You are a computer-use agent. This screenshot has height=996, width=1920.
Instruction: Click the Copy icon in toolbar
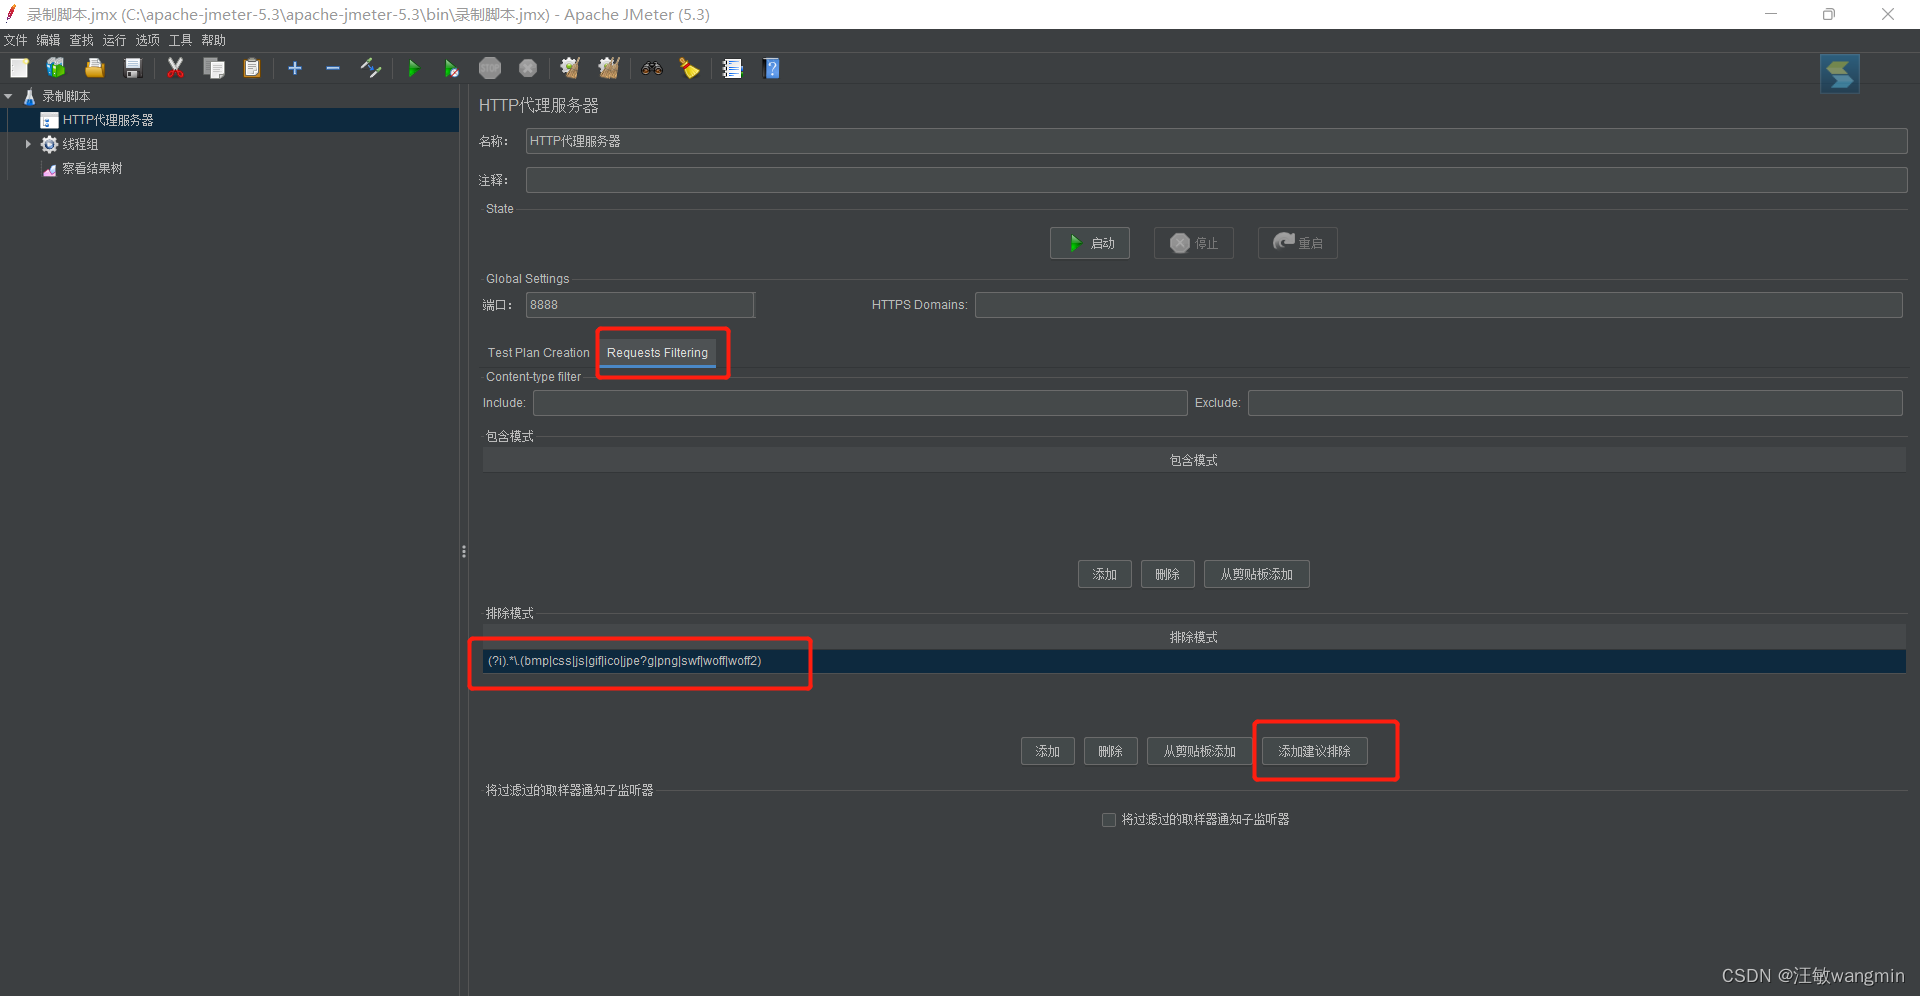point(214,68)
